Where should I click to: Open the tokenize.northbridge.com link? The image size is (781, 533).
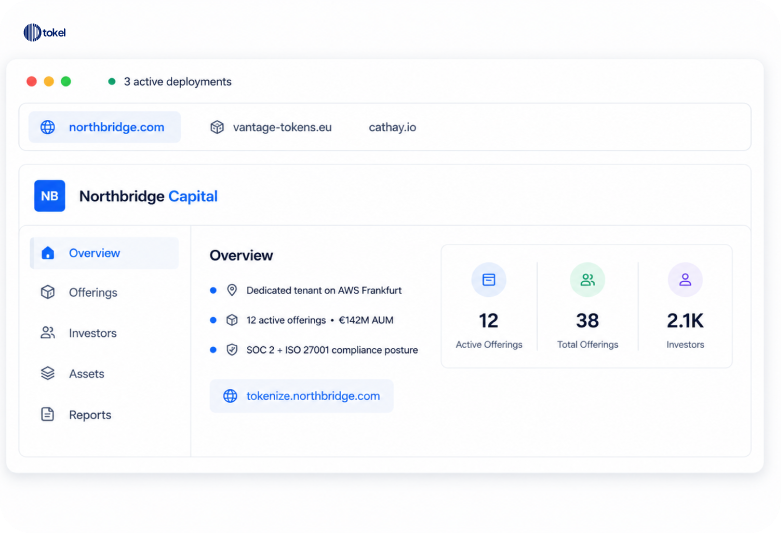click(x=301, y=396)
